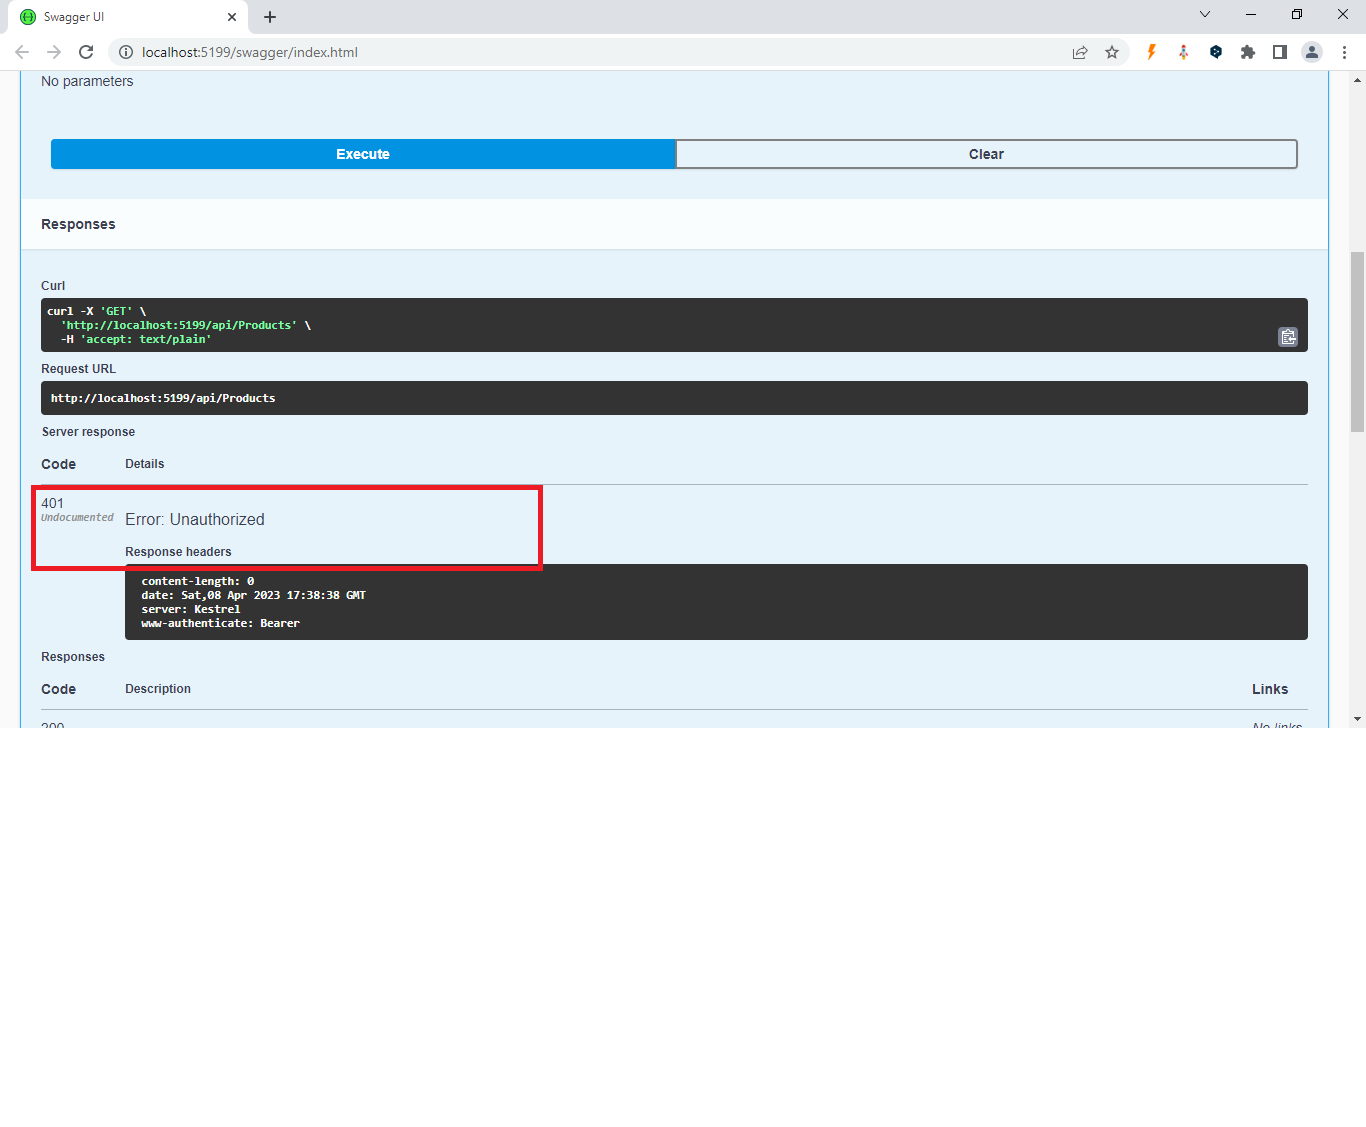Open the tab search chevron

point(1204,14)
